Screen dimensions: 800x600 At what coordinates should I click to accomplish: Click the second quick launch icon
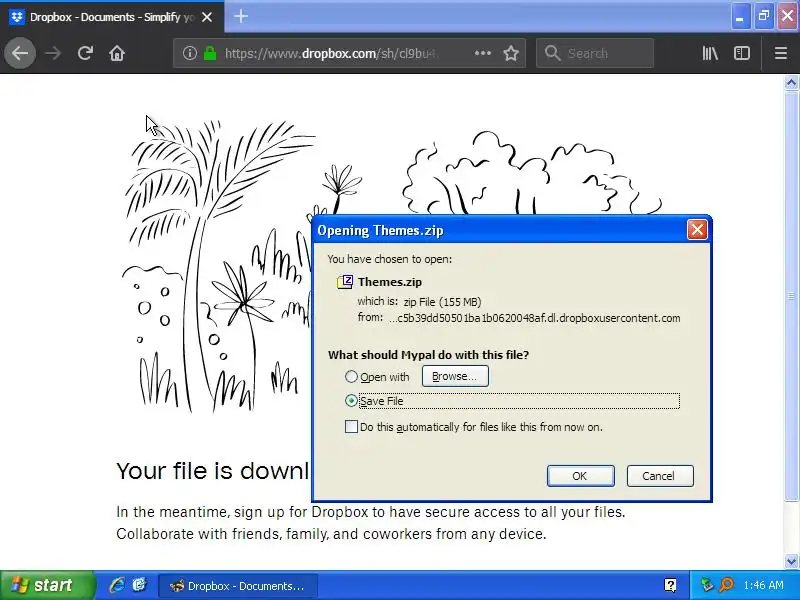[139, 585]
